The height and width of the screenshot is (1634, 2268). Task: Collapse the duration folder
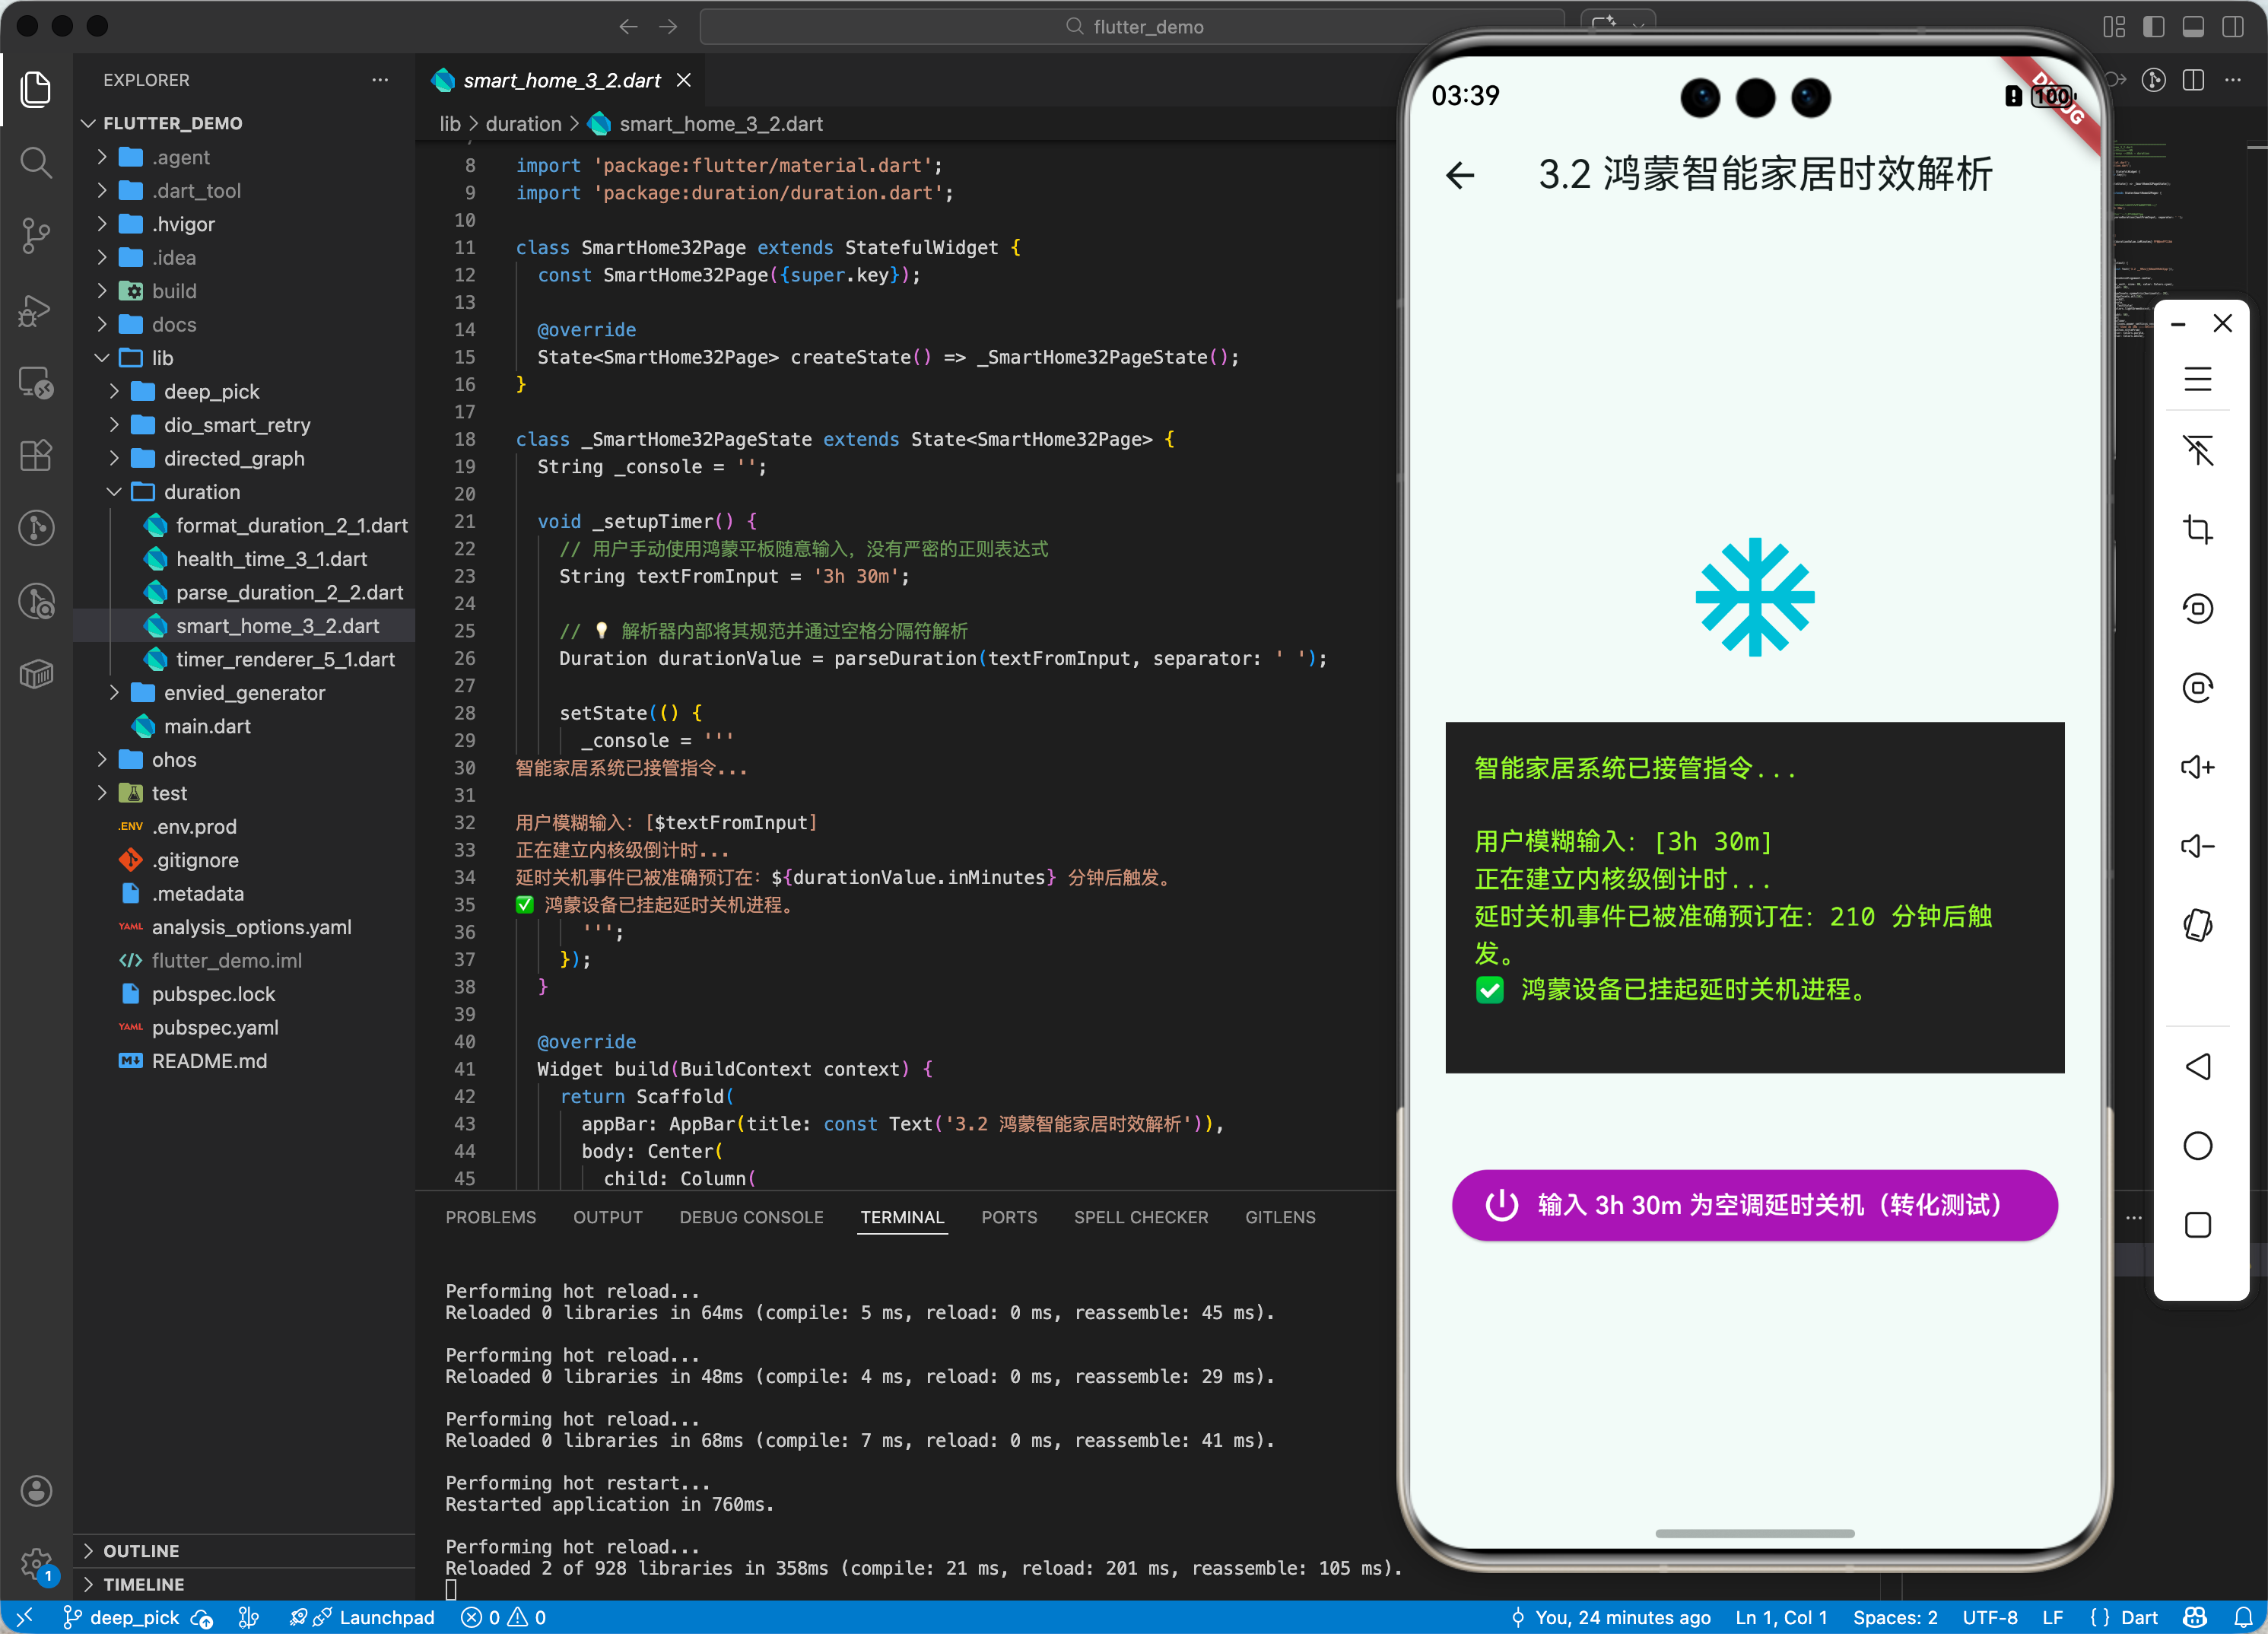[x=201, y=492]
